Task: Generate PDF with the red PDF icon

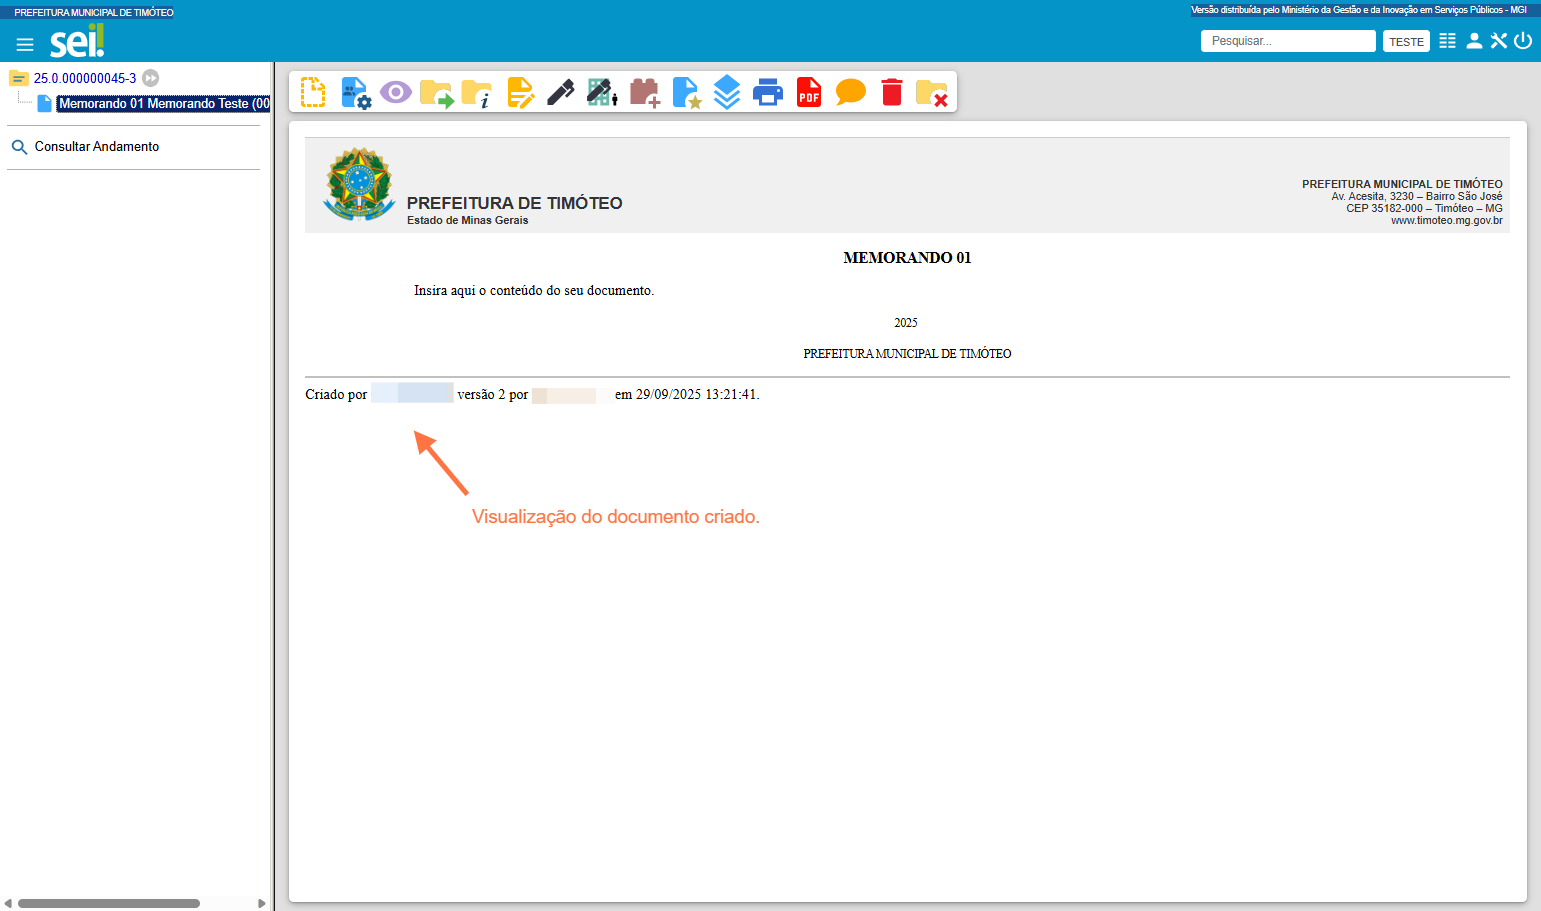Action: point(809,92)
